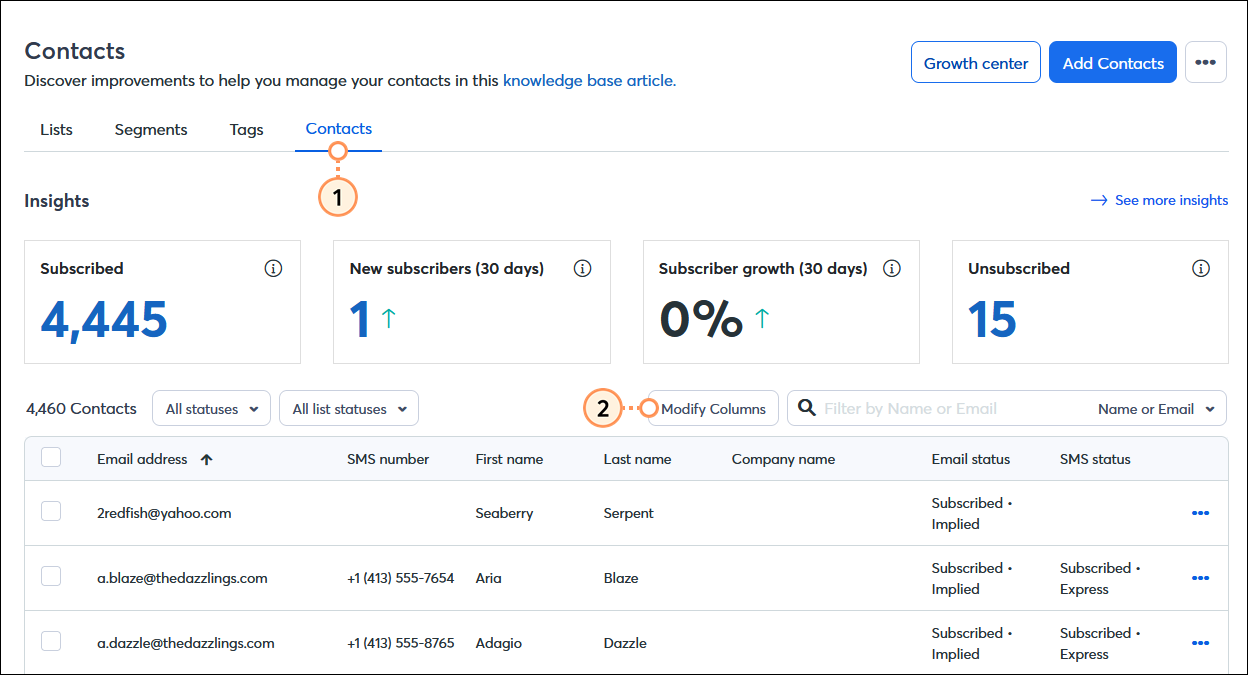Click the First name column header
Viewport: 1248px width, 675px height.
tap(509, 459)
